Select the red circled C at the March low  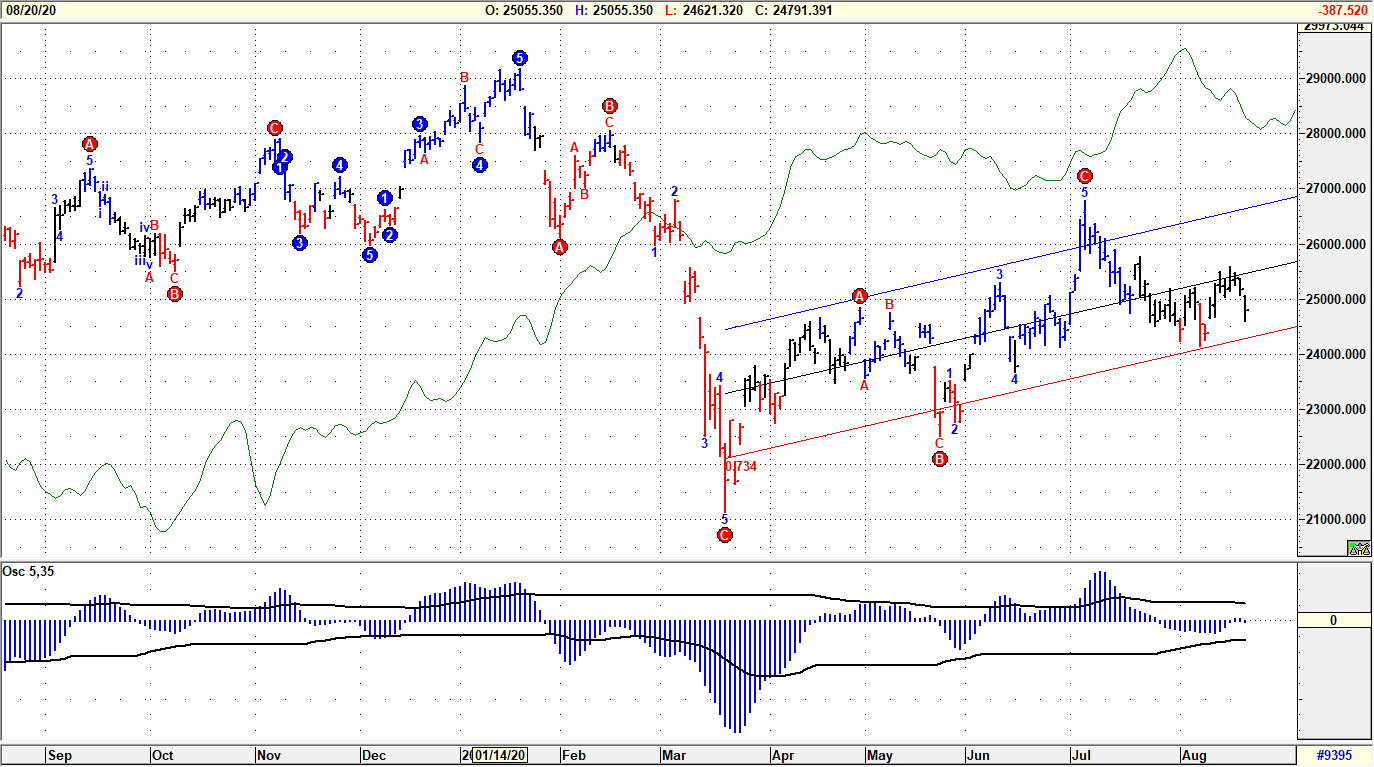[x=726, y=535]
